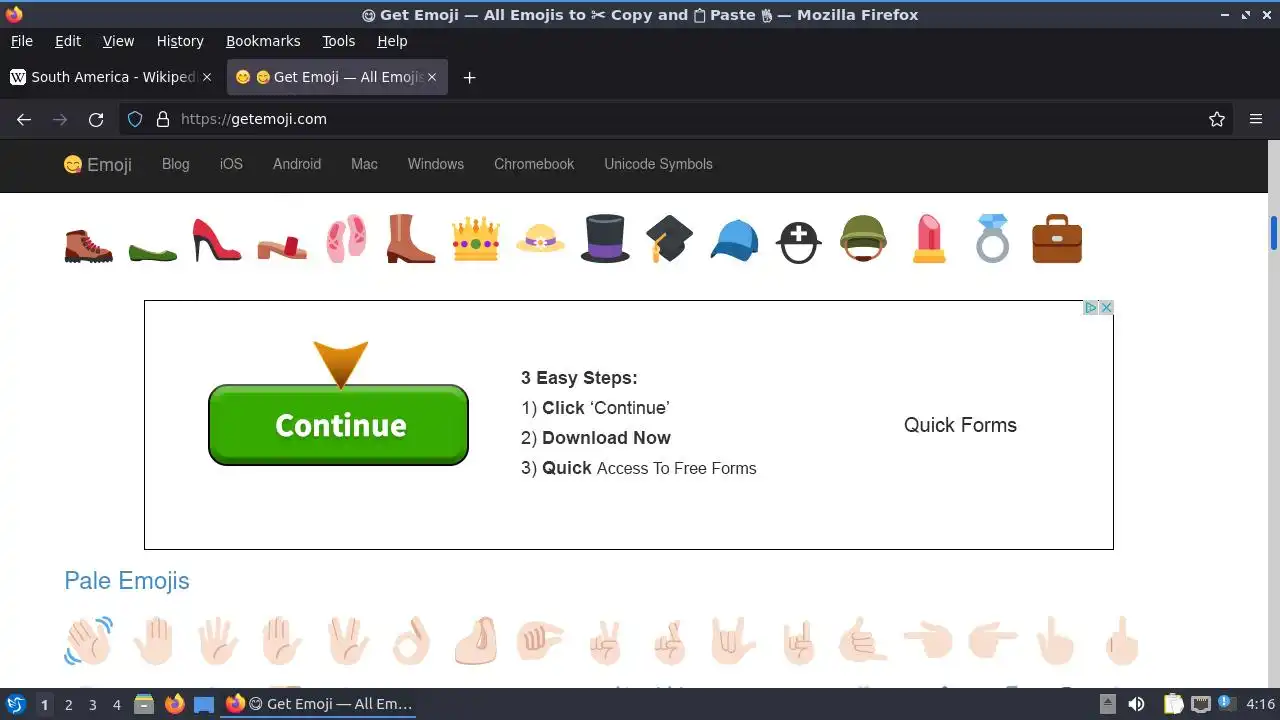Open the Android navigation link
Image resolution: width=1280 pixels, height=720 pixels.
[297, 164]
